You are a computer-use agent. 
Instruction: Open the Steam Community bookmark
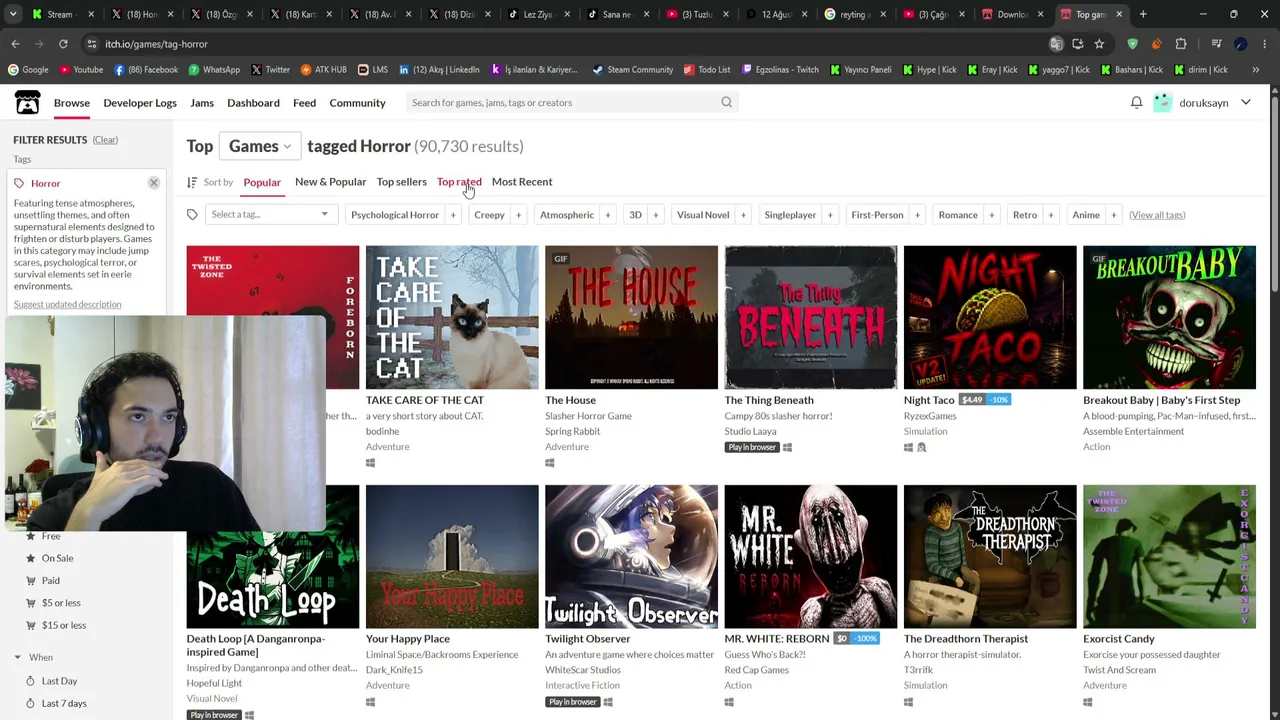632,70
